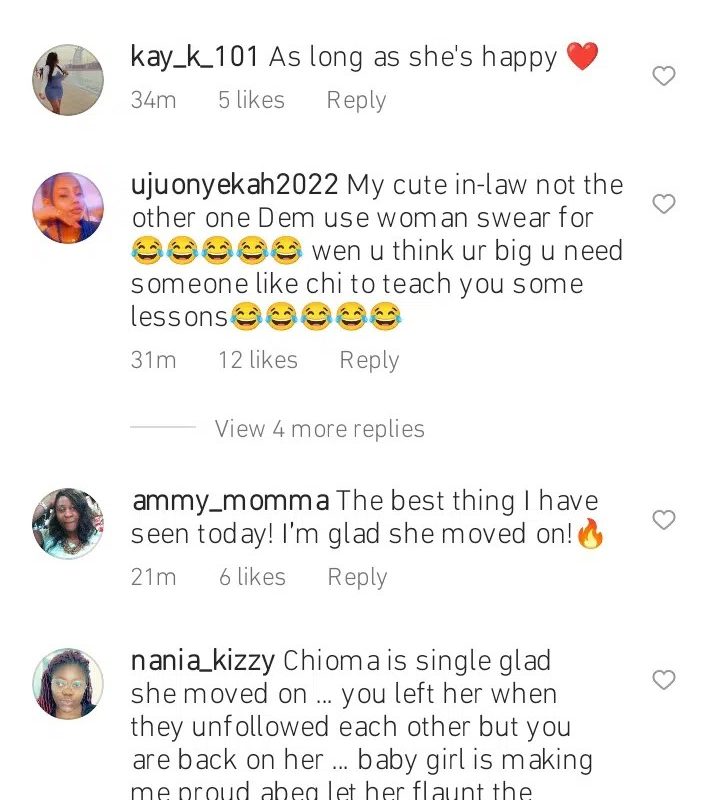Open kay_k_101's profile picture
Image resolution: width=720 pixels, height=800 pixels.
tap(68, 79)
